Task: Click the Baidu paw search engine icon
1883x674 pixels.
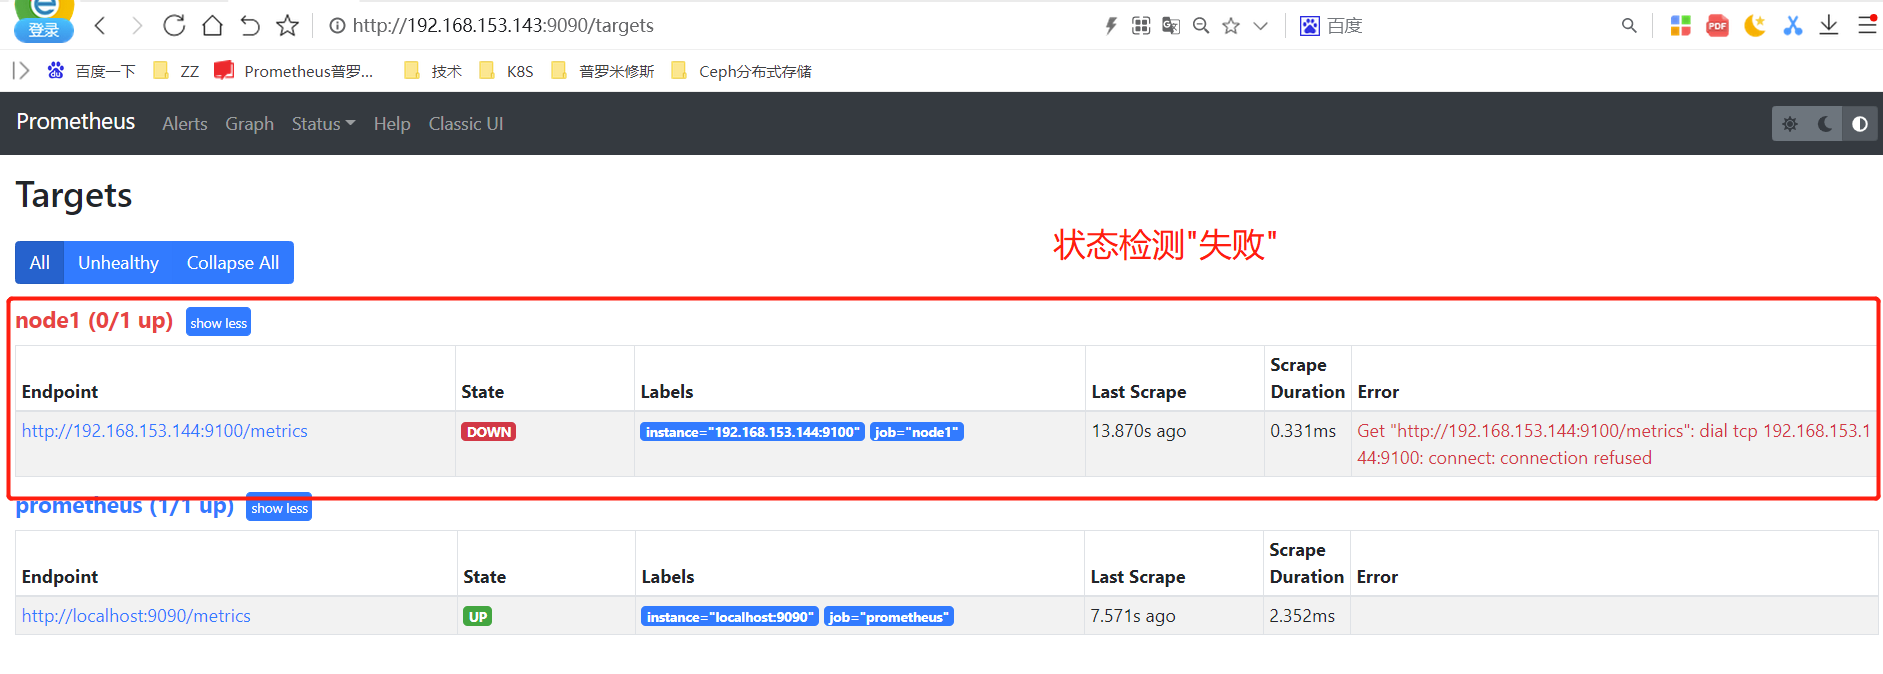Action: [1310, 26]
